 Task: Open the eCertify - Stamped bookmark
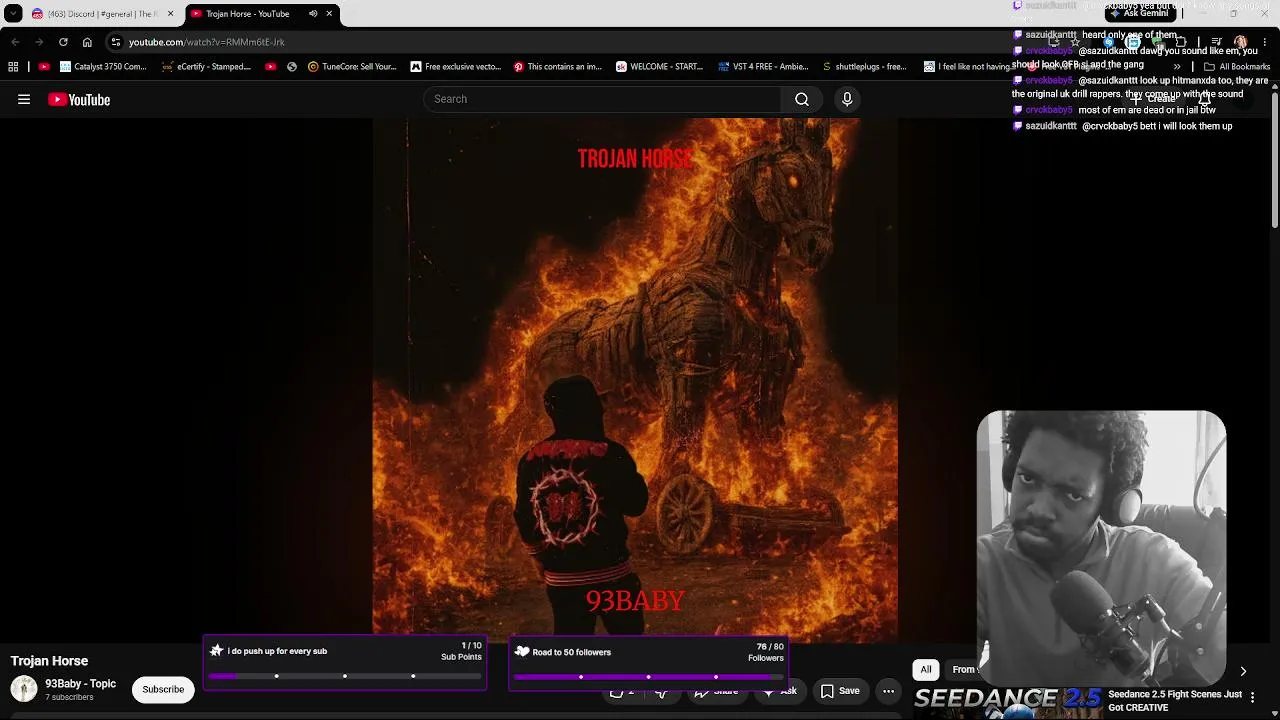point(206,67)
